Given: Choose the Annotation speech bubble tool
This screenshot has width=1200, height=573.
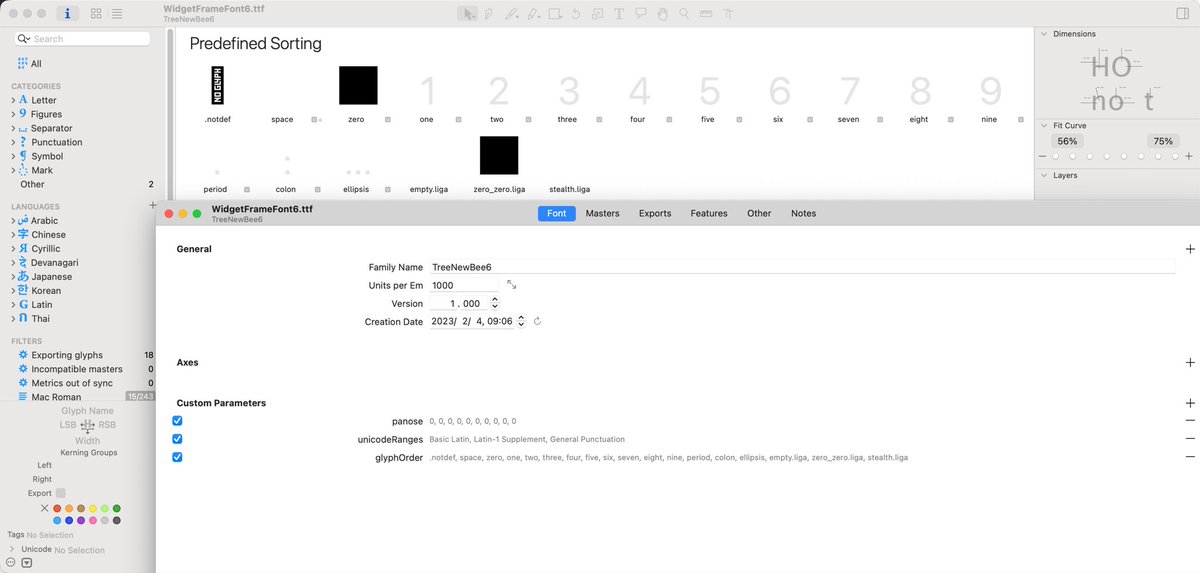Looking at the screenshot, I should [x=641, y=14].
